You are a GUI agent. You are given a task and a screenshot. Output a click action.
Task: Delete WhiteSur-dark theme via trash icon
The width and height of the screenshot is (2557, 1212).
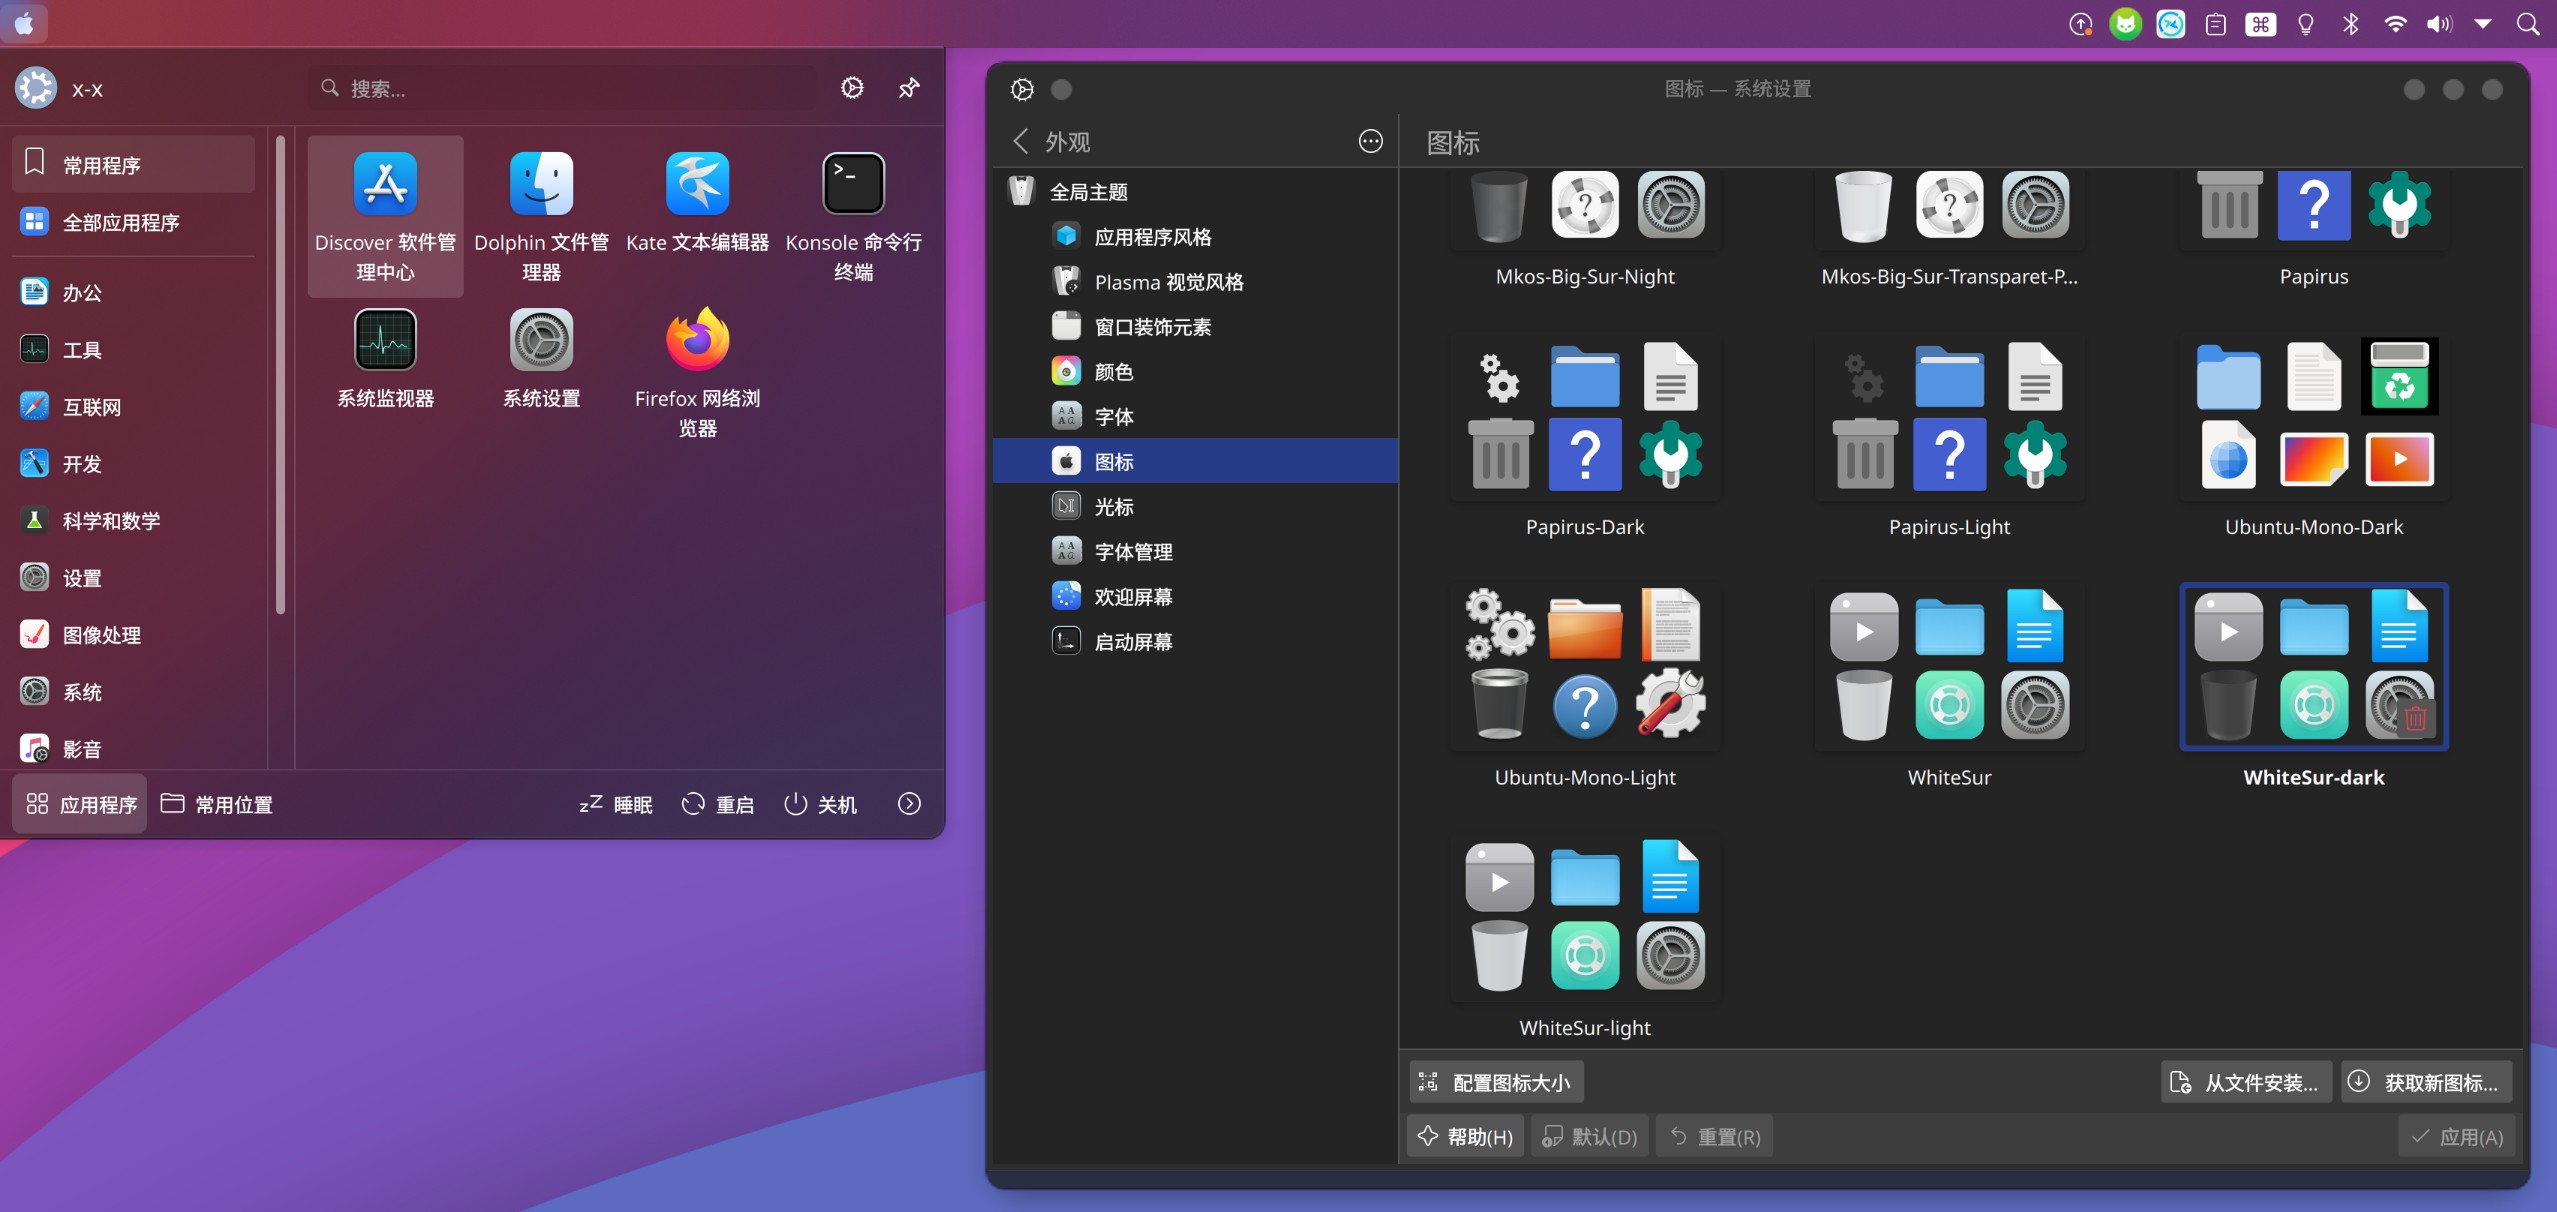pos(2416,718)
